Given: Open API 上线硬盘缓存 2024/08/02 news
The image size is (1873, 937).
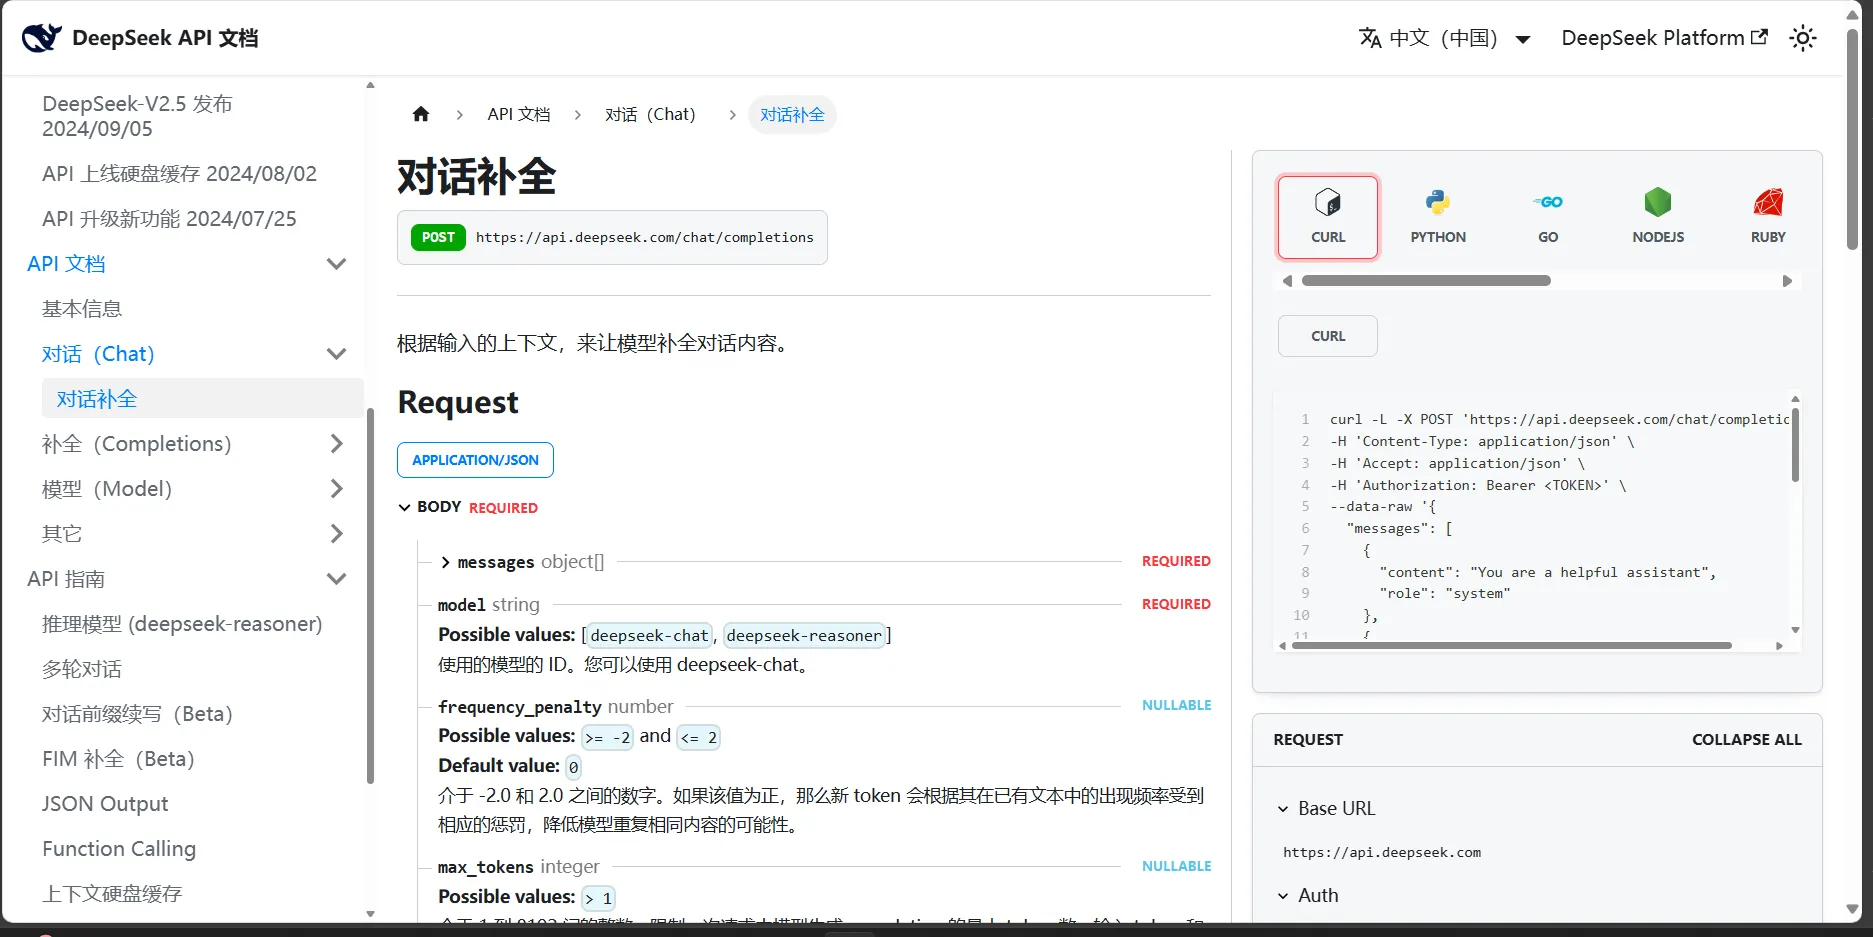Looking at the screenshot, I should 179,174.
